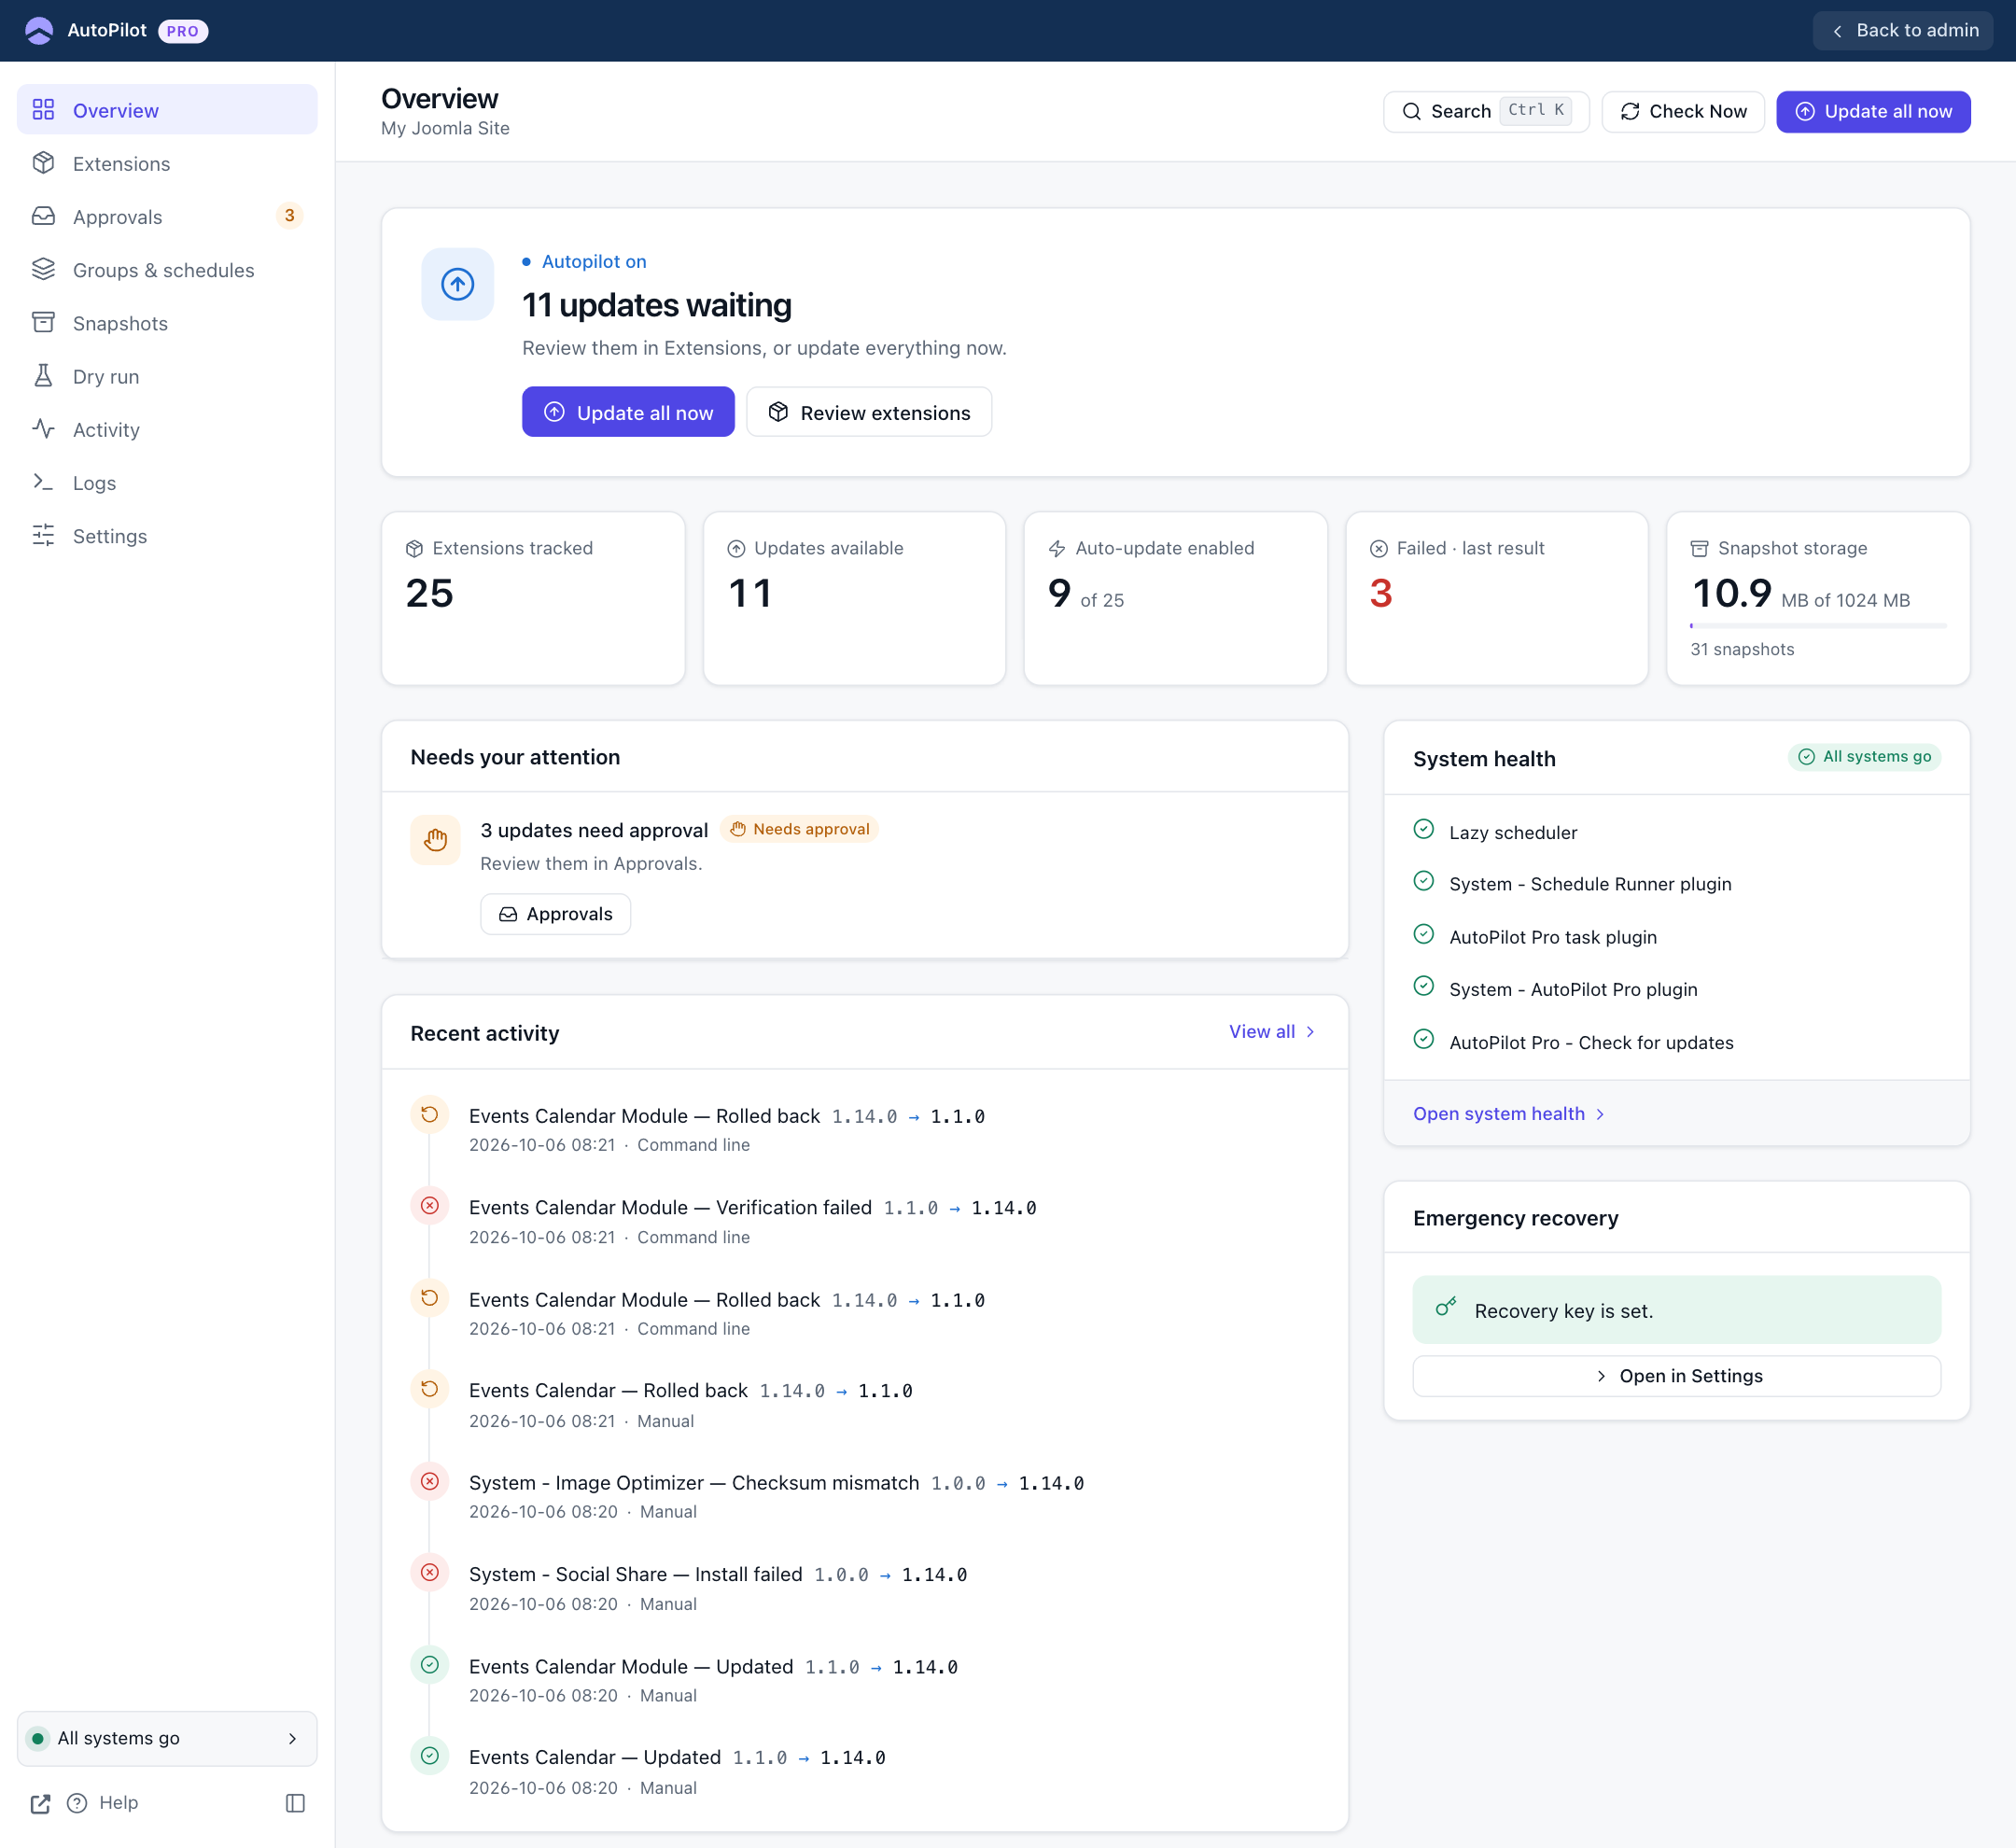Viewport: 2016px width, 1848px height.
Task: Click the snapshot storage progress bar
Action: (x=1818, y=626)
